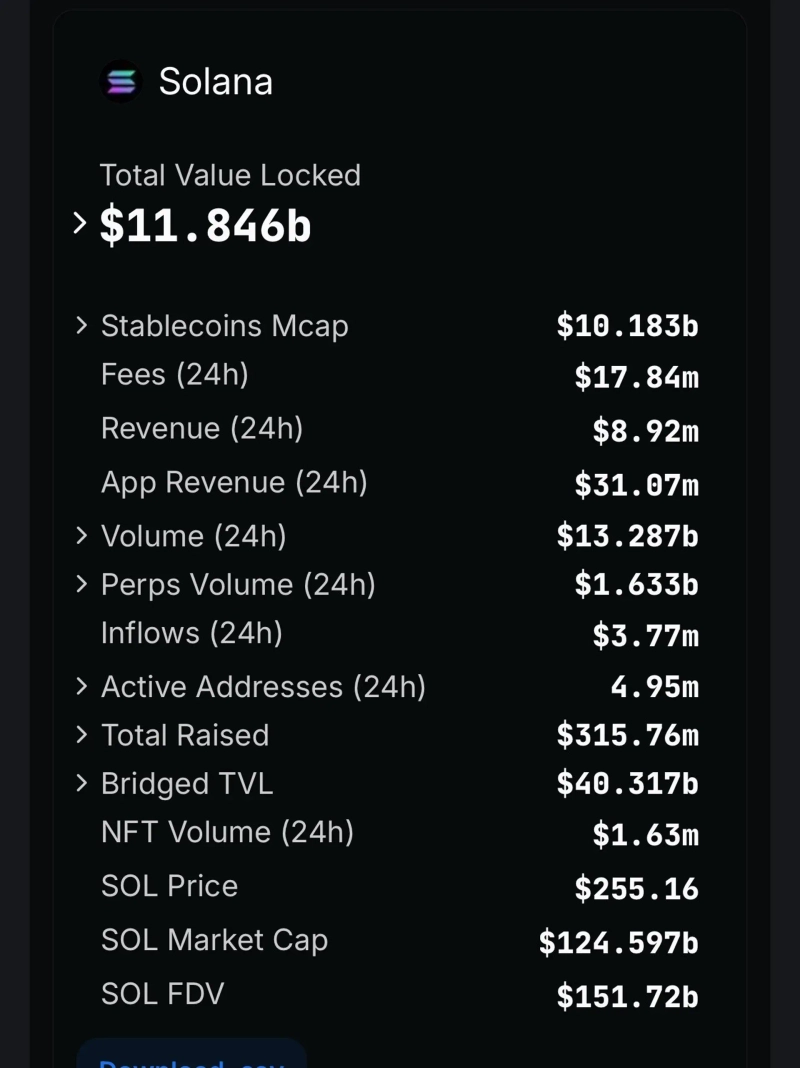Image resolution: width=800 pixels, height=1068 pixels.
Task: Click the $151.72b SOL FDV value
Action: (x=627, y=996)
